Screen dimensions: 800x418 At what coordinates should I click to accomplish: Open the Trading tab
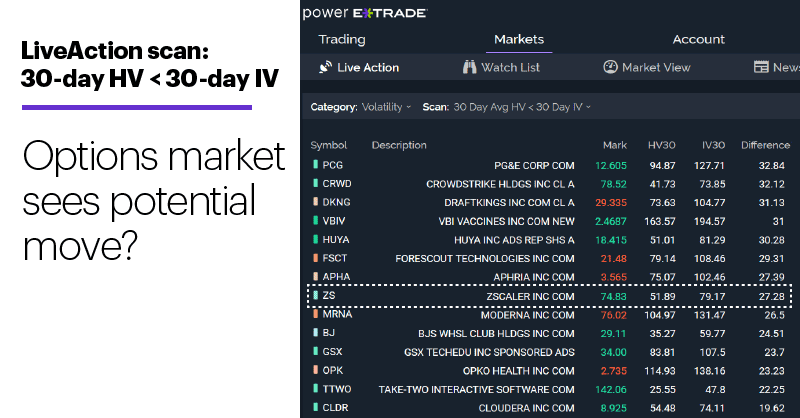(x=342, y=39)
